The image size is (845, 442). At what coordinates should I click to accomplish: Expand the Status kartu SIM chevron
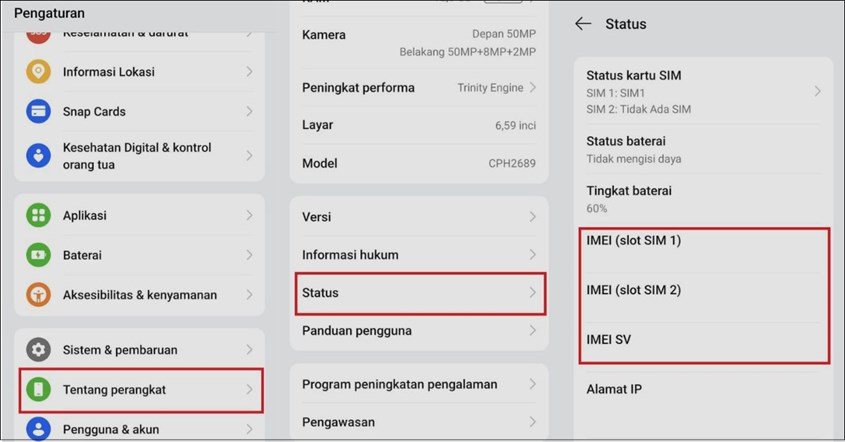817,91
